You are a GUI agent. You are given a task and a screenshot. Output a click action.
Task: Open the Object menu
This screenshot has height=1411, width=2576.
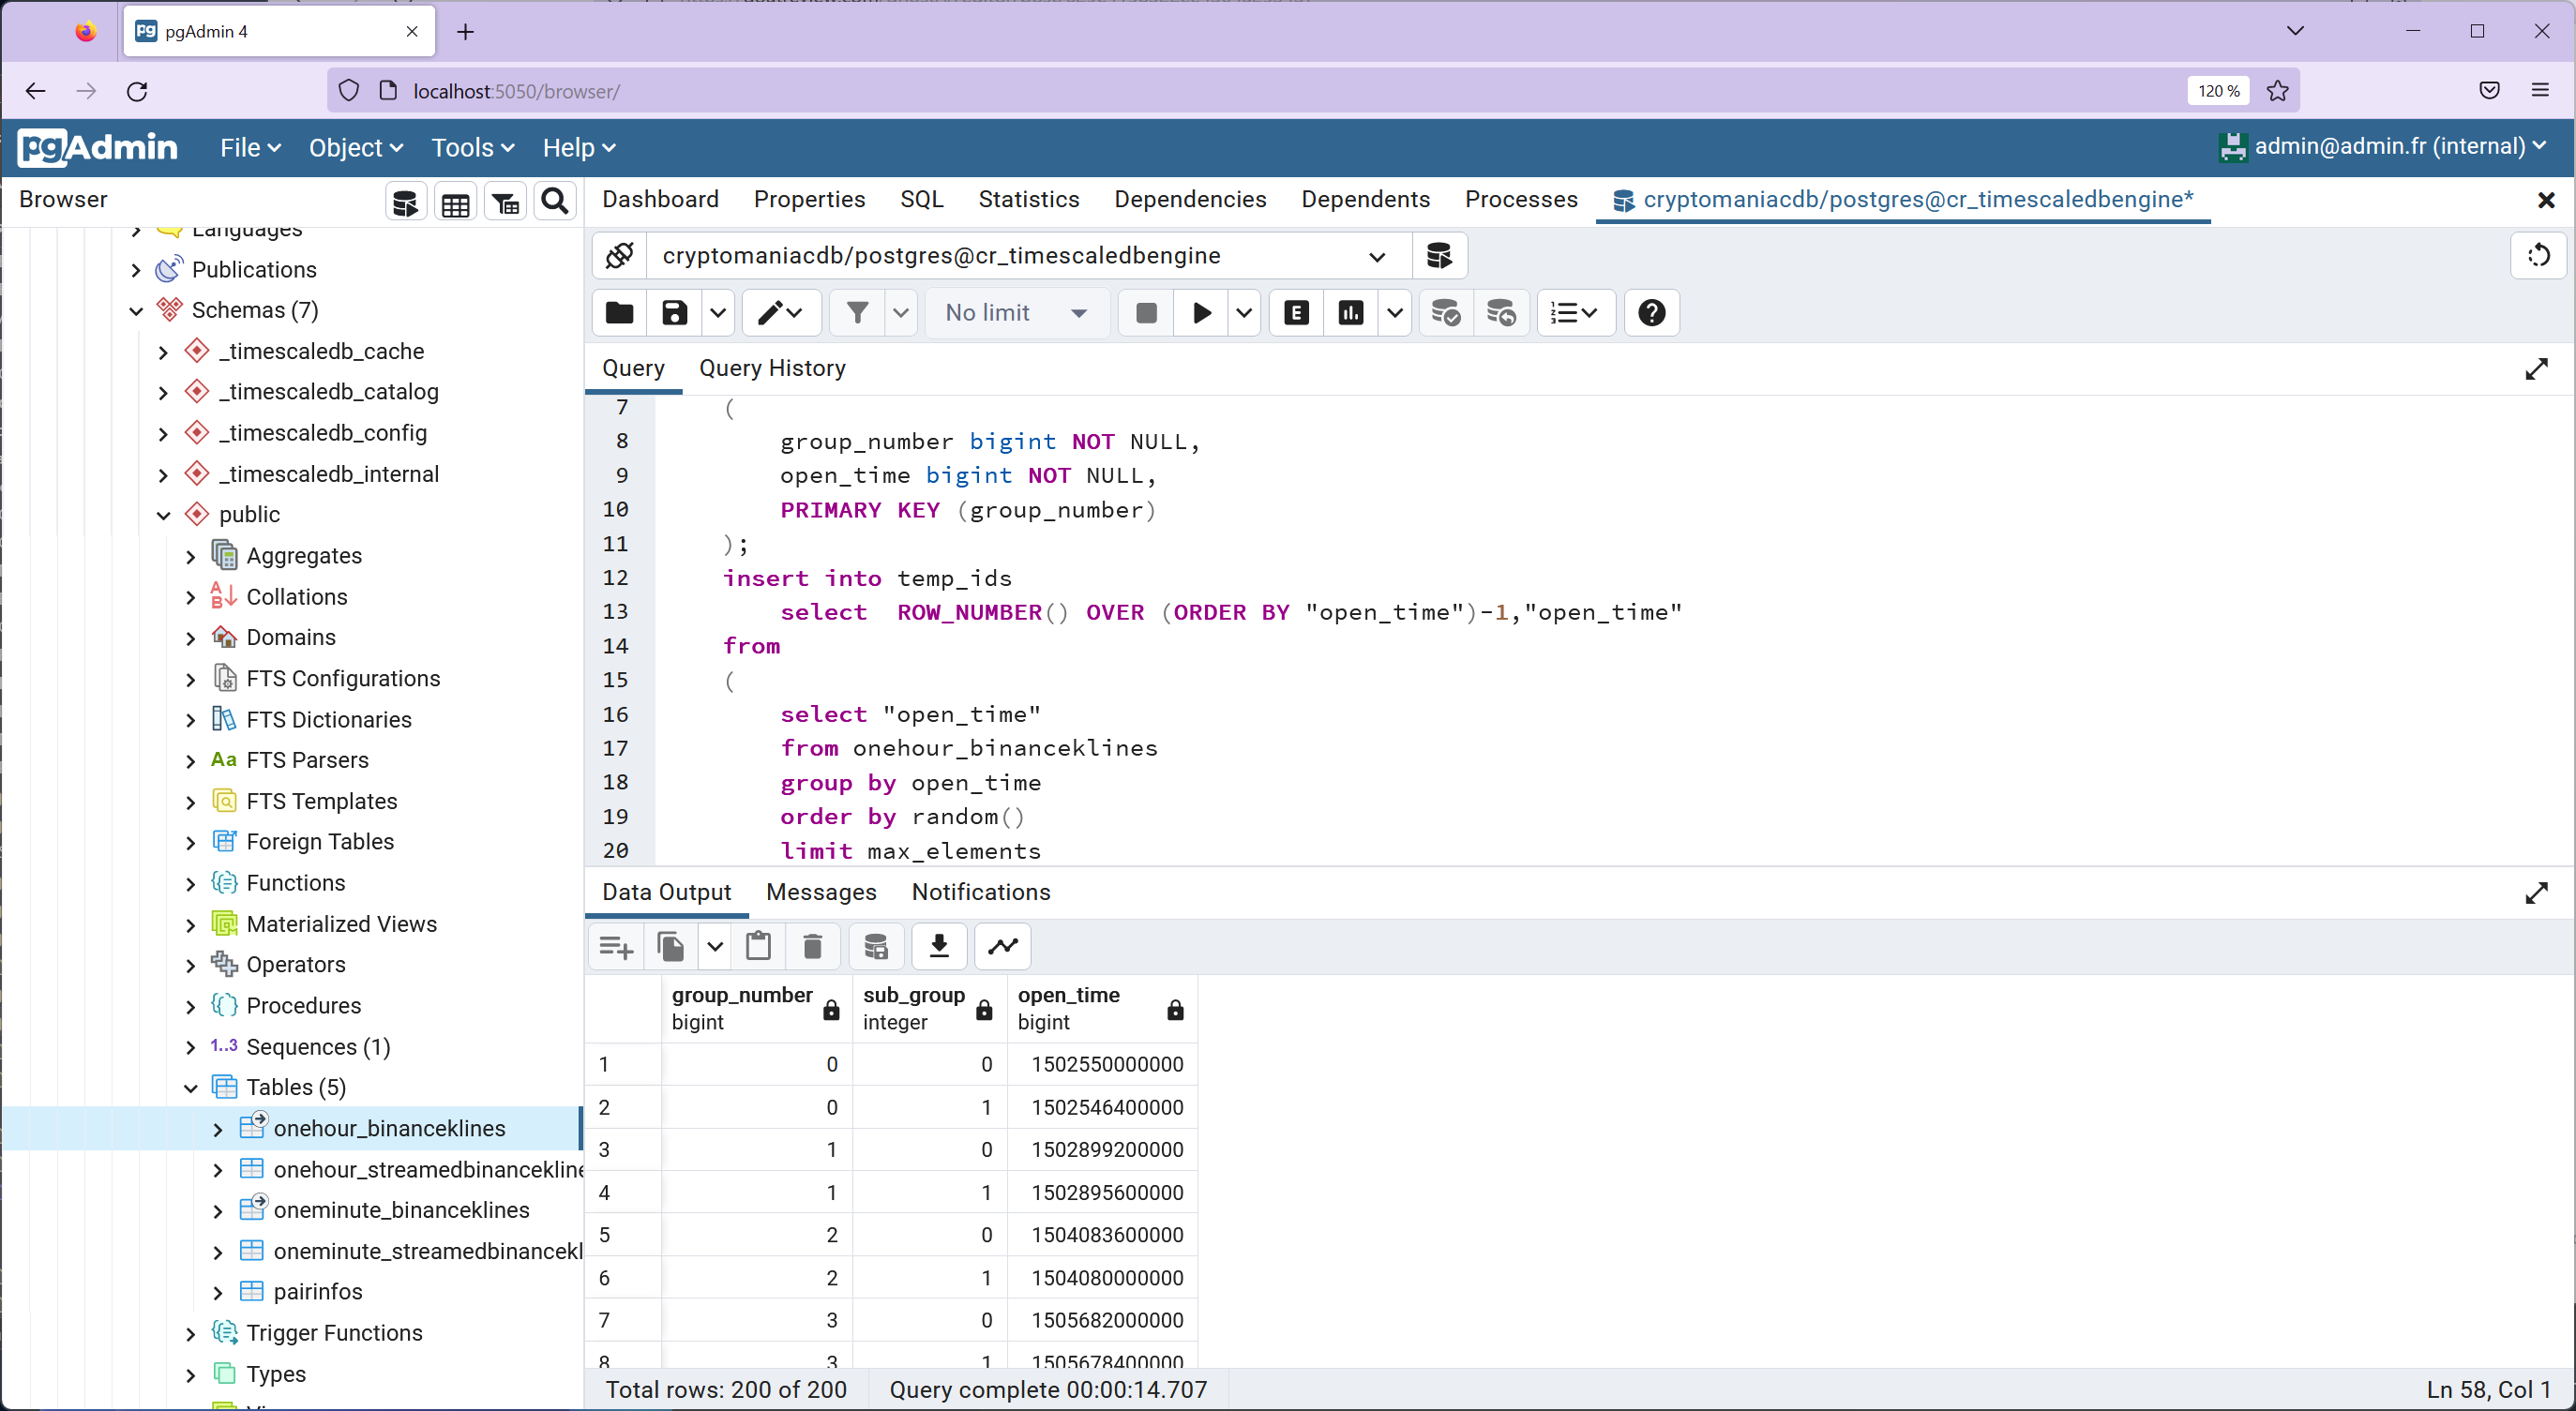click(x=355, y=148)
